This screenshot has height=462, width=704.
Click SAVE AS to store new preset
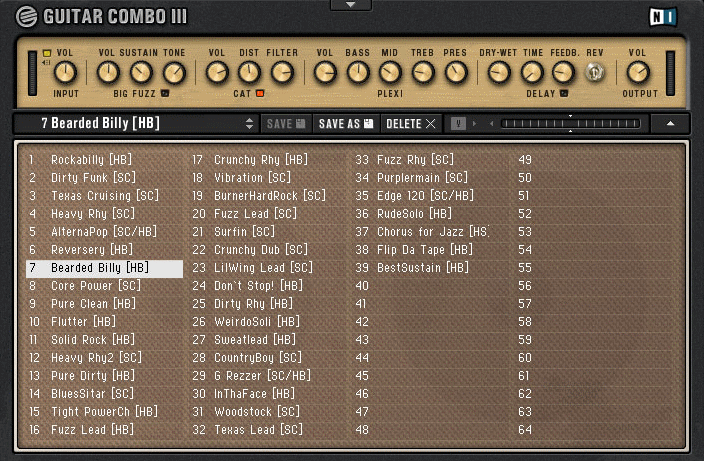click(346, 123)
